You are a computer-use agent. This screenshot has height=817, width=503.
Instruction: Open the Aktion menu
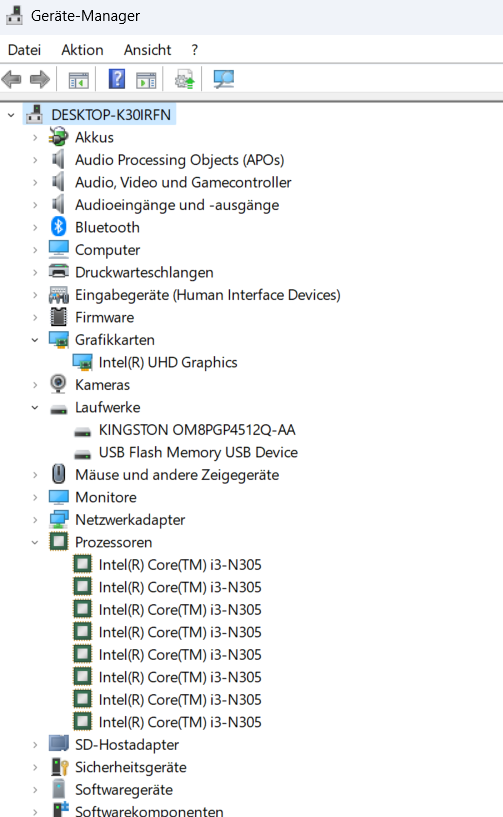(82, 50)
